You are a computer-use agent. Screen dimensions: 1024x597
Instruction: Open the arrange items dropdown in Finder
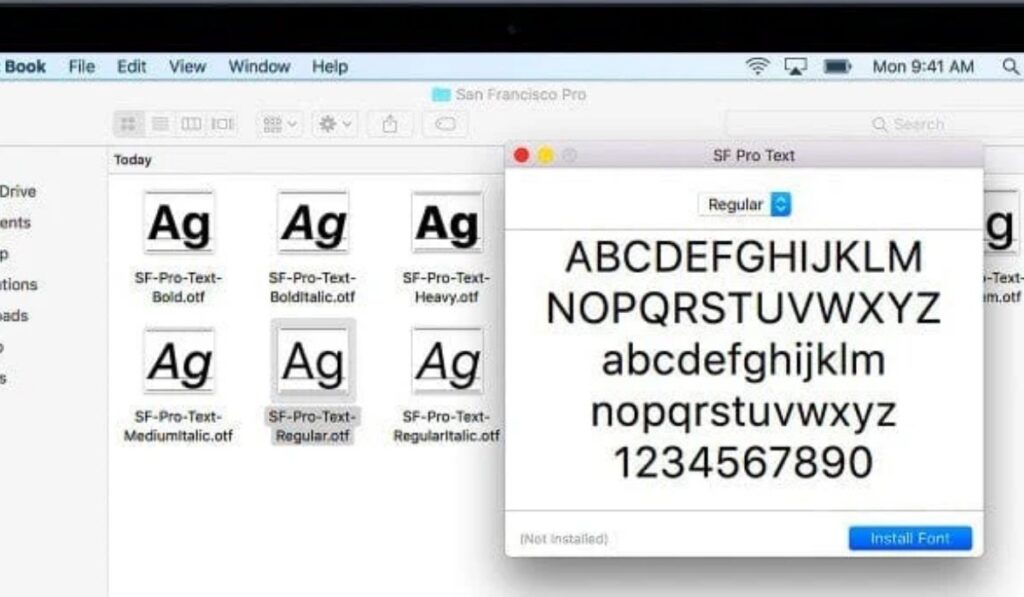280,123
